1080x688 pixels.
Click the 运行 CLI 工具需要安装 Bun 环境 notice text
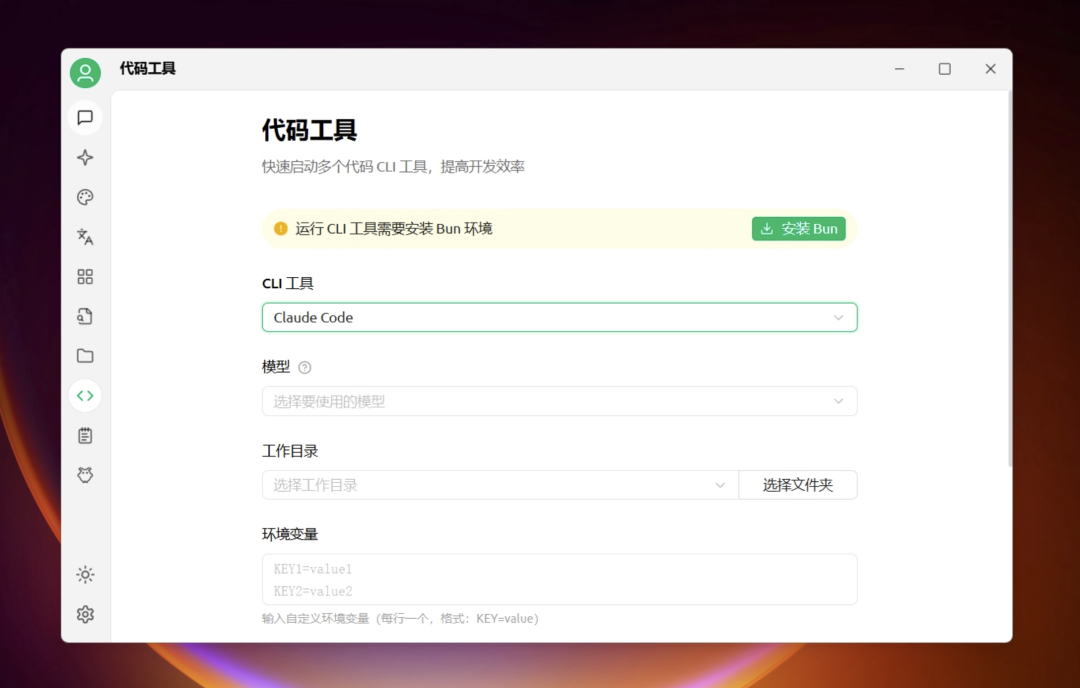[x=394, y=229]
